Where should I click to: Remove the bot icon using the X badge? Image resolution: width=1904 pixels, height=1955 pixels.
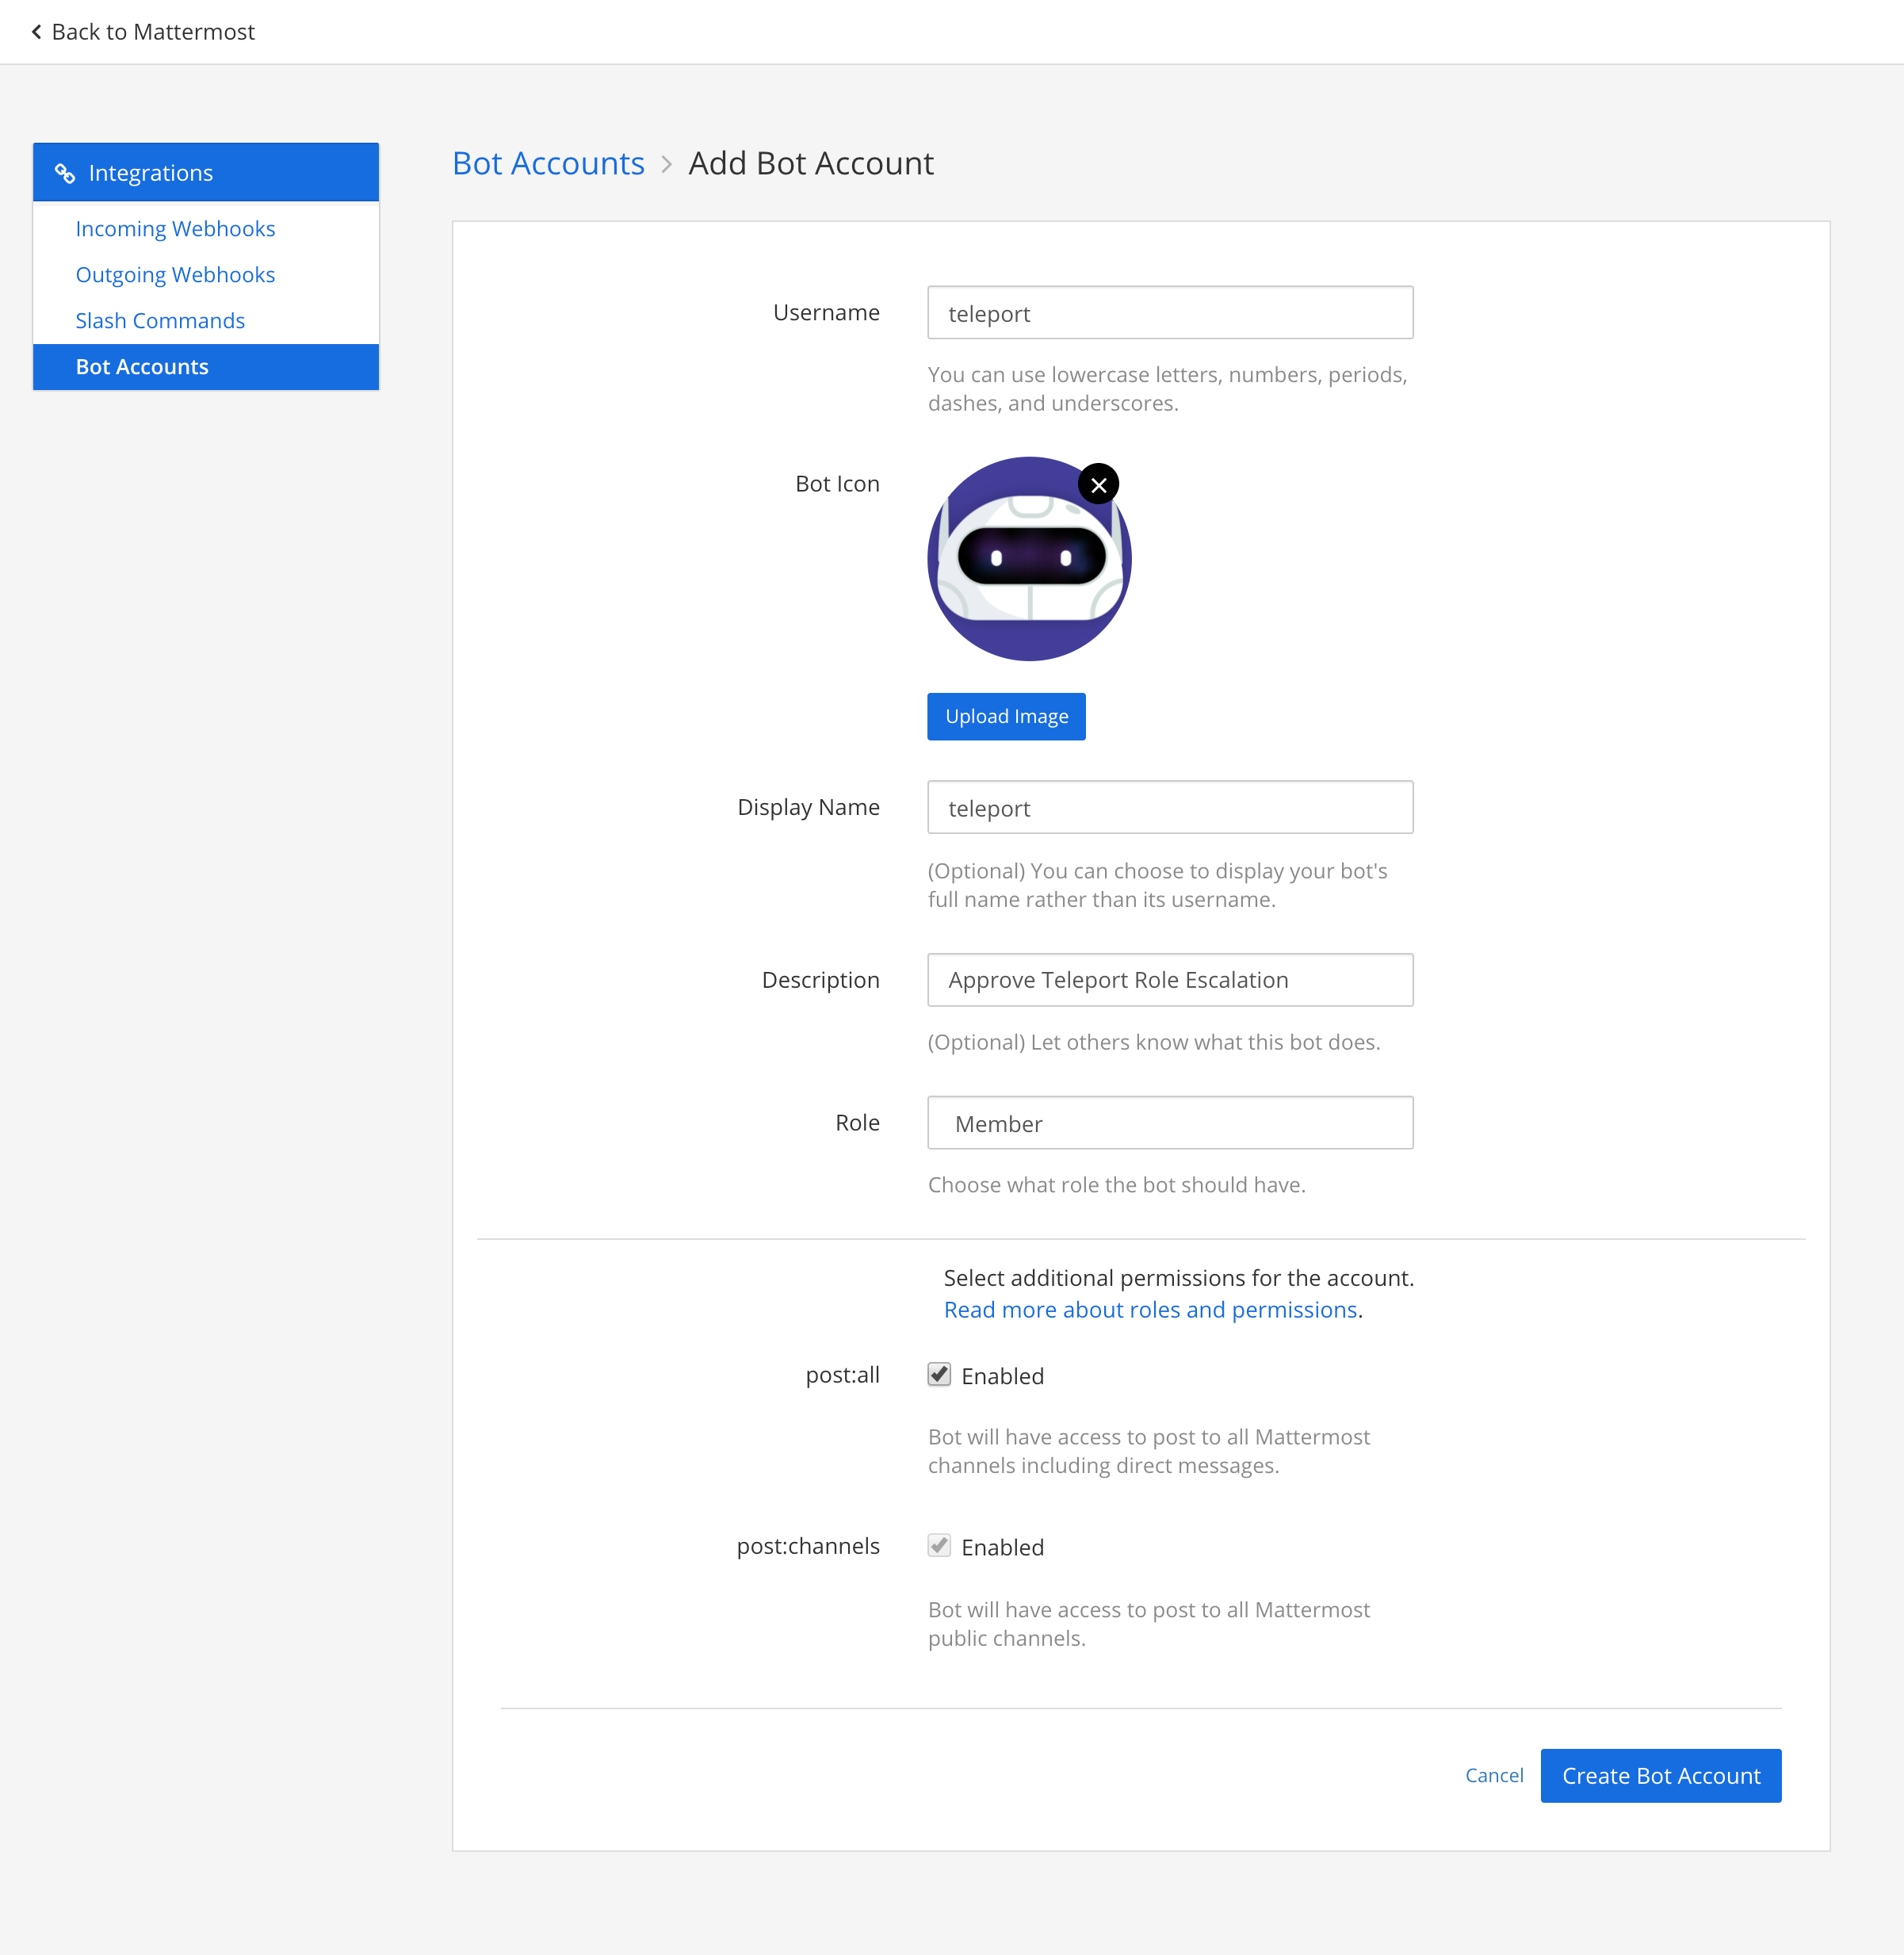pos(1098,484)
